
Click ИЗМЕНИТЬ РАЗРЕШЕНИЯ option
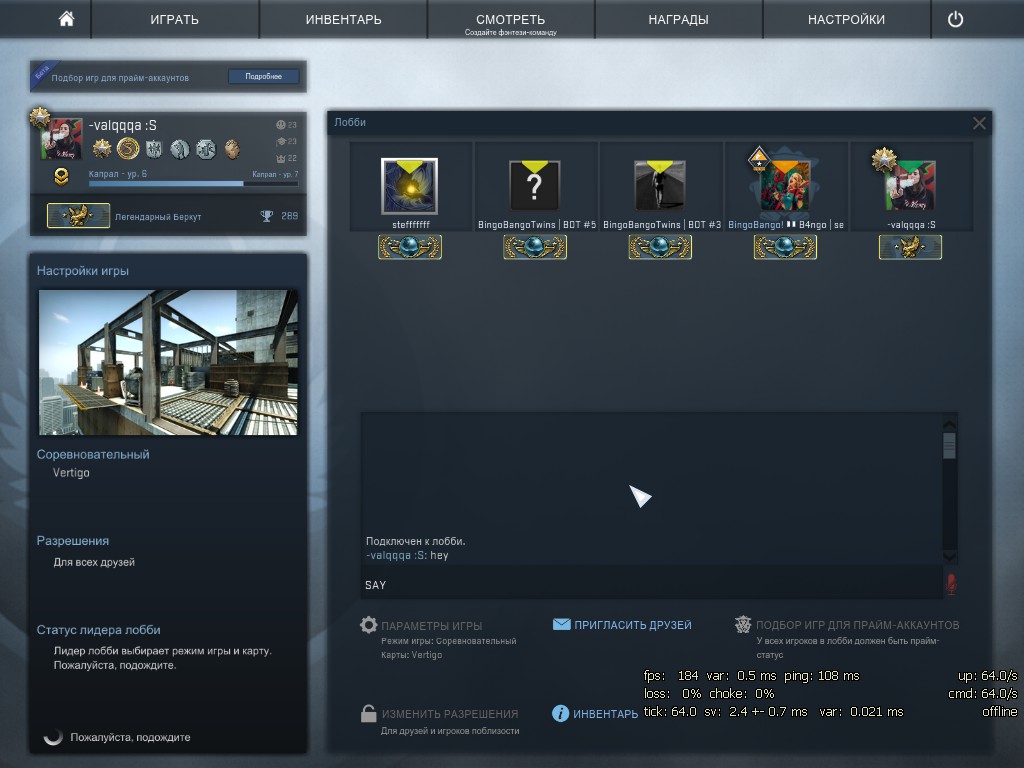click(450, 714)
